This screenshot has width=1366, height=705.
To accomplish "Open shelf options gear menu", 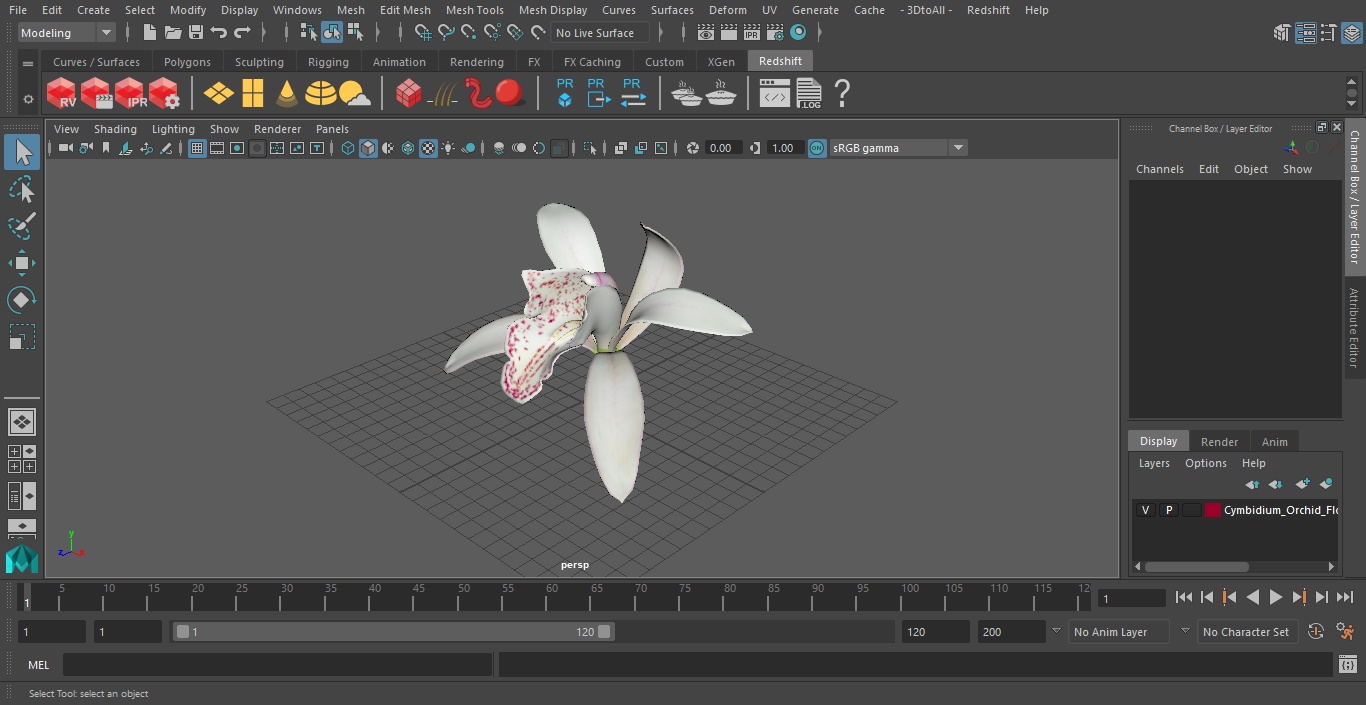I will [28, 99].
